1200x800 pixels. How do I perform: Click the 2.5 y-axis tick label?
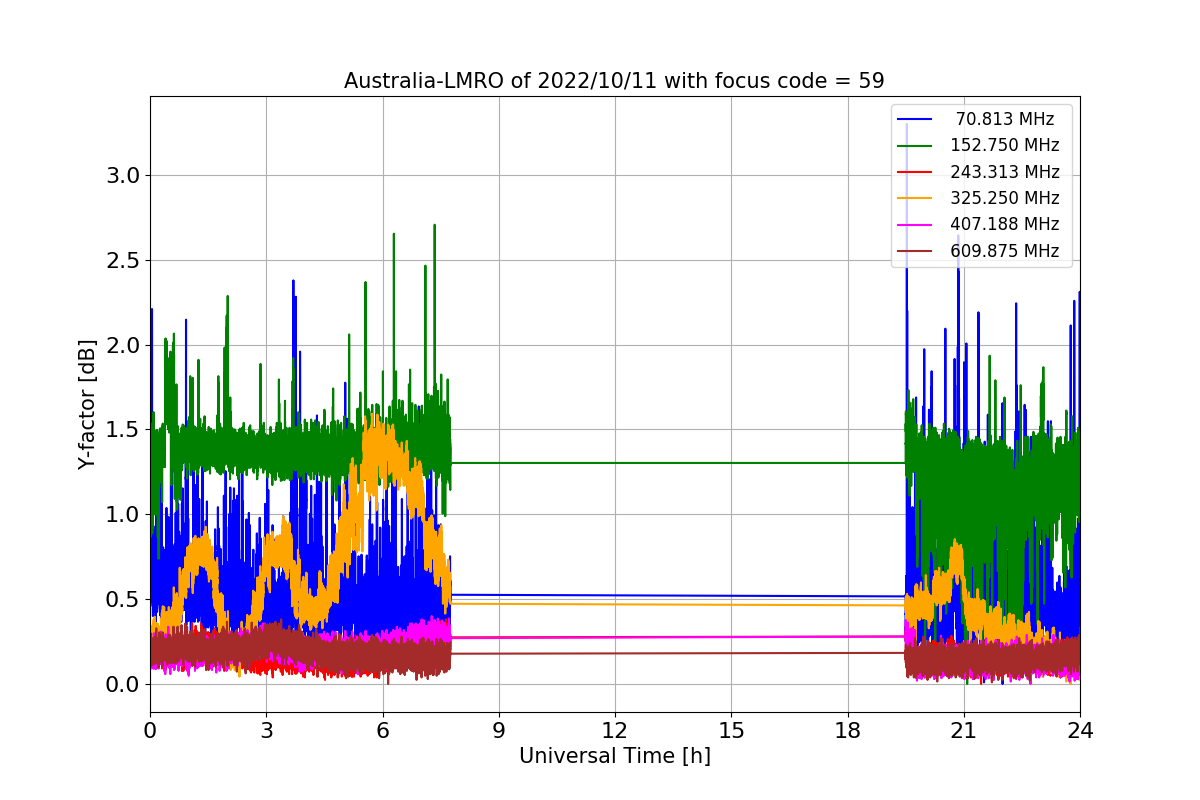tap(122, 261)
